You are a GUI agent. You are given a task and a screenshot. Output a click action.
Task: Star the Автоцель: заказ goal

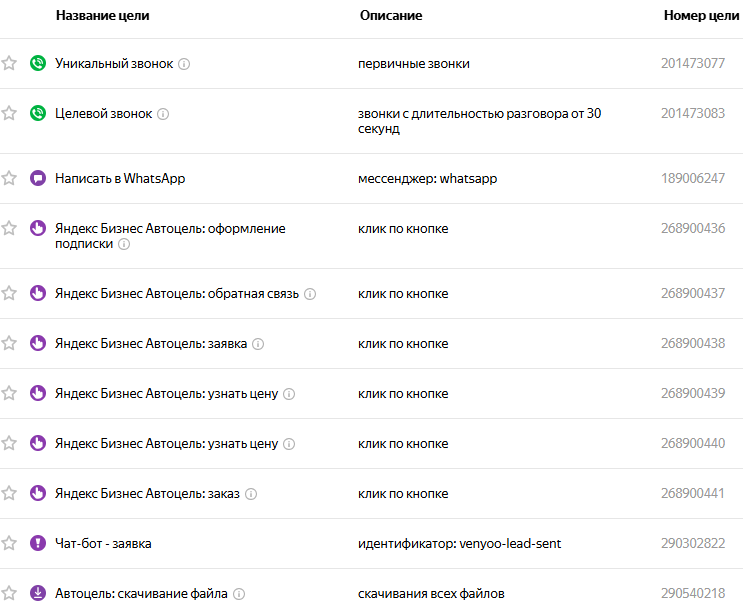[x=9, y=493]
